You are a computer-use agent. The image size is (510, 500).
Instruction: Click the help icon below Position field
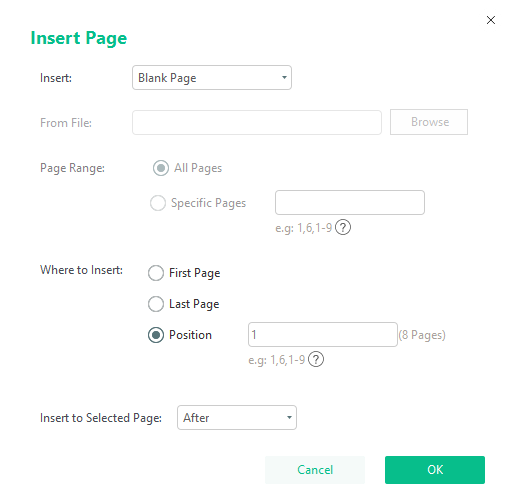(316, 359)
